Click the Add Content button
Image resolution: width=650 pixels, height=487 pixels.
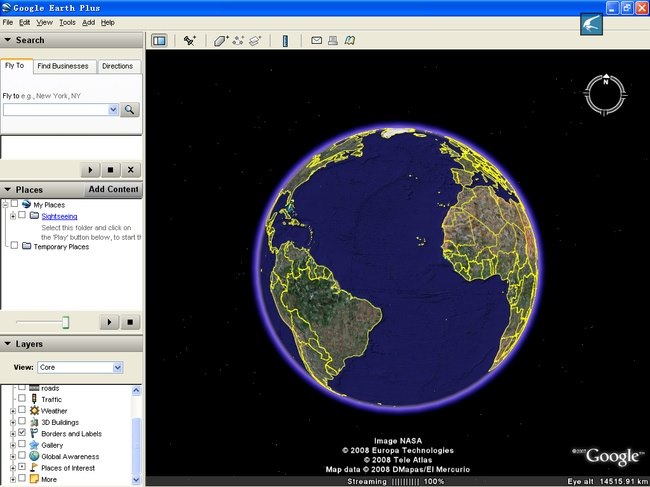pos(113,189)
